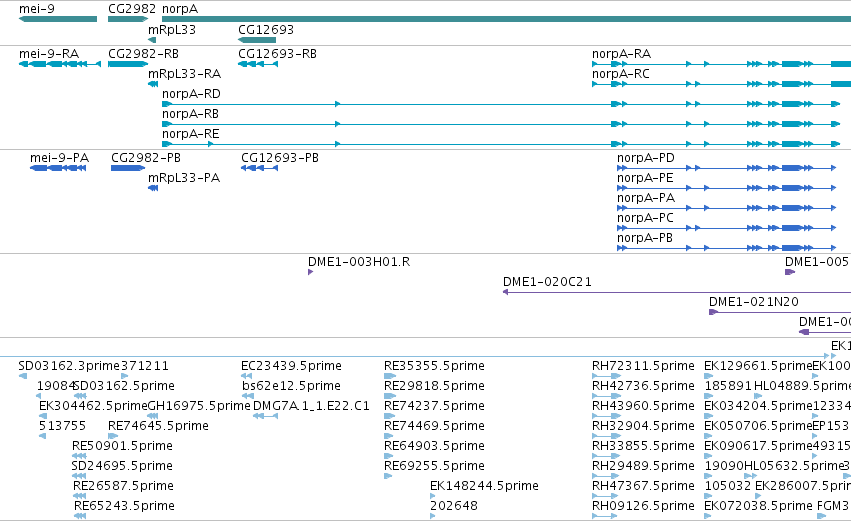Select the DMG7A.1_1.E22.C1 EST label

point(312,406)
